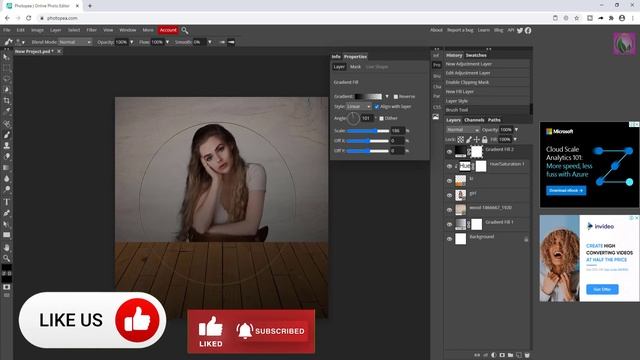Select the Pen tool

(x=6, y=213)
